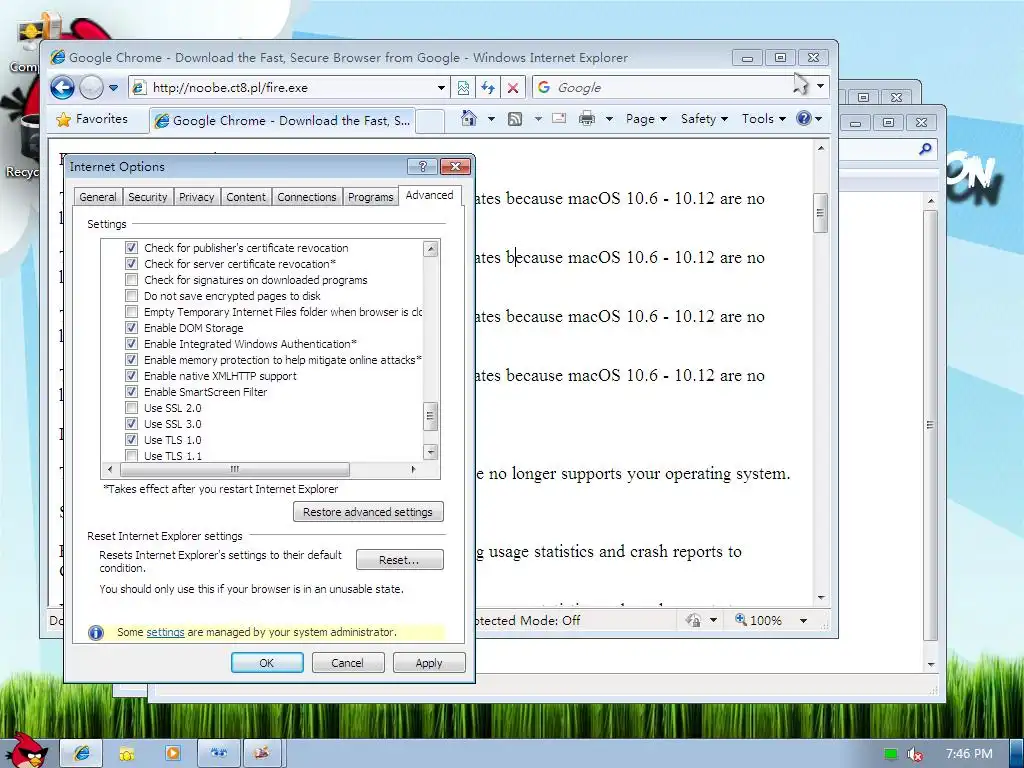
Task: Open the Angry Birds start button
Action: click(29, 750)
